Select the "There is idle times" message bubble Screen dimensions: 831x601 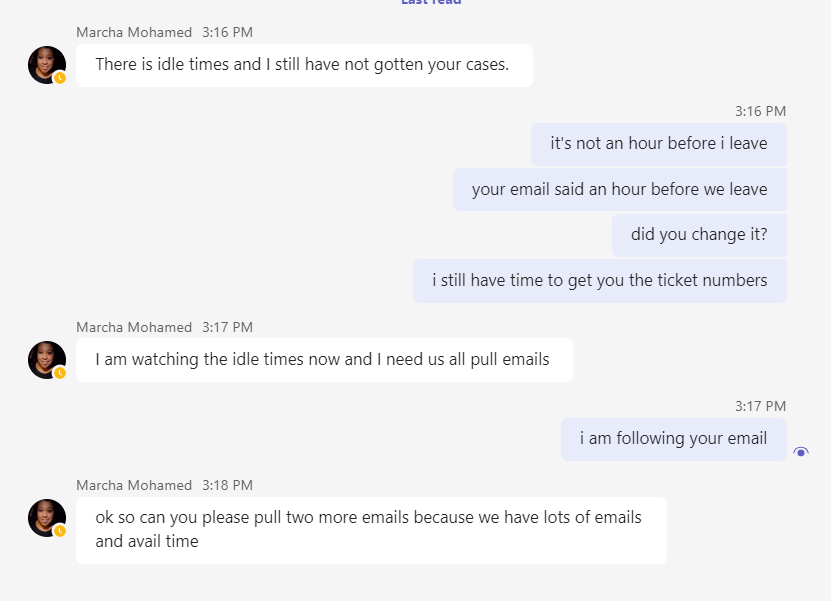(303, 65)
